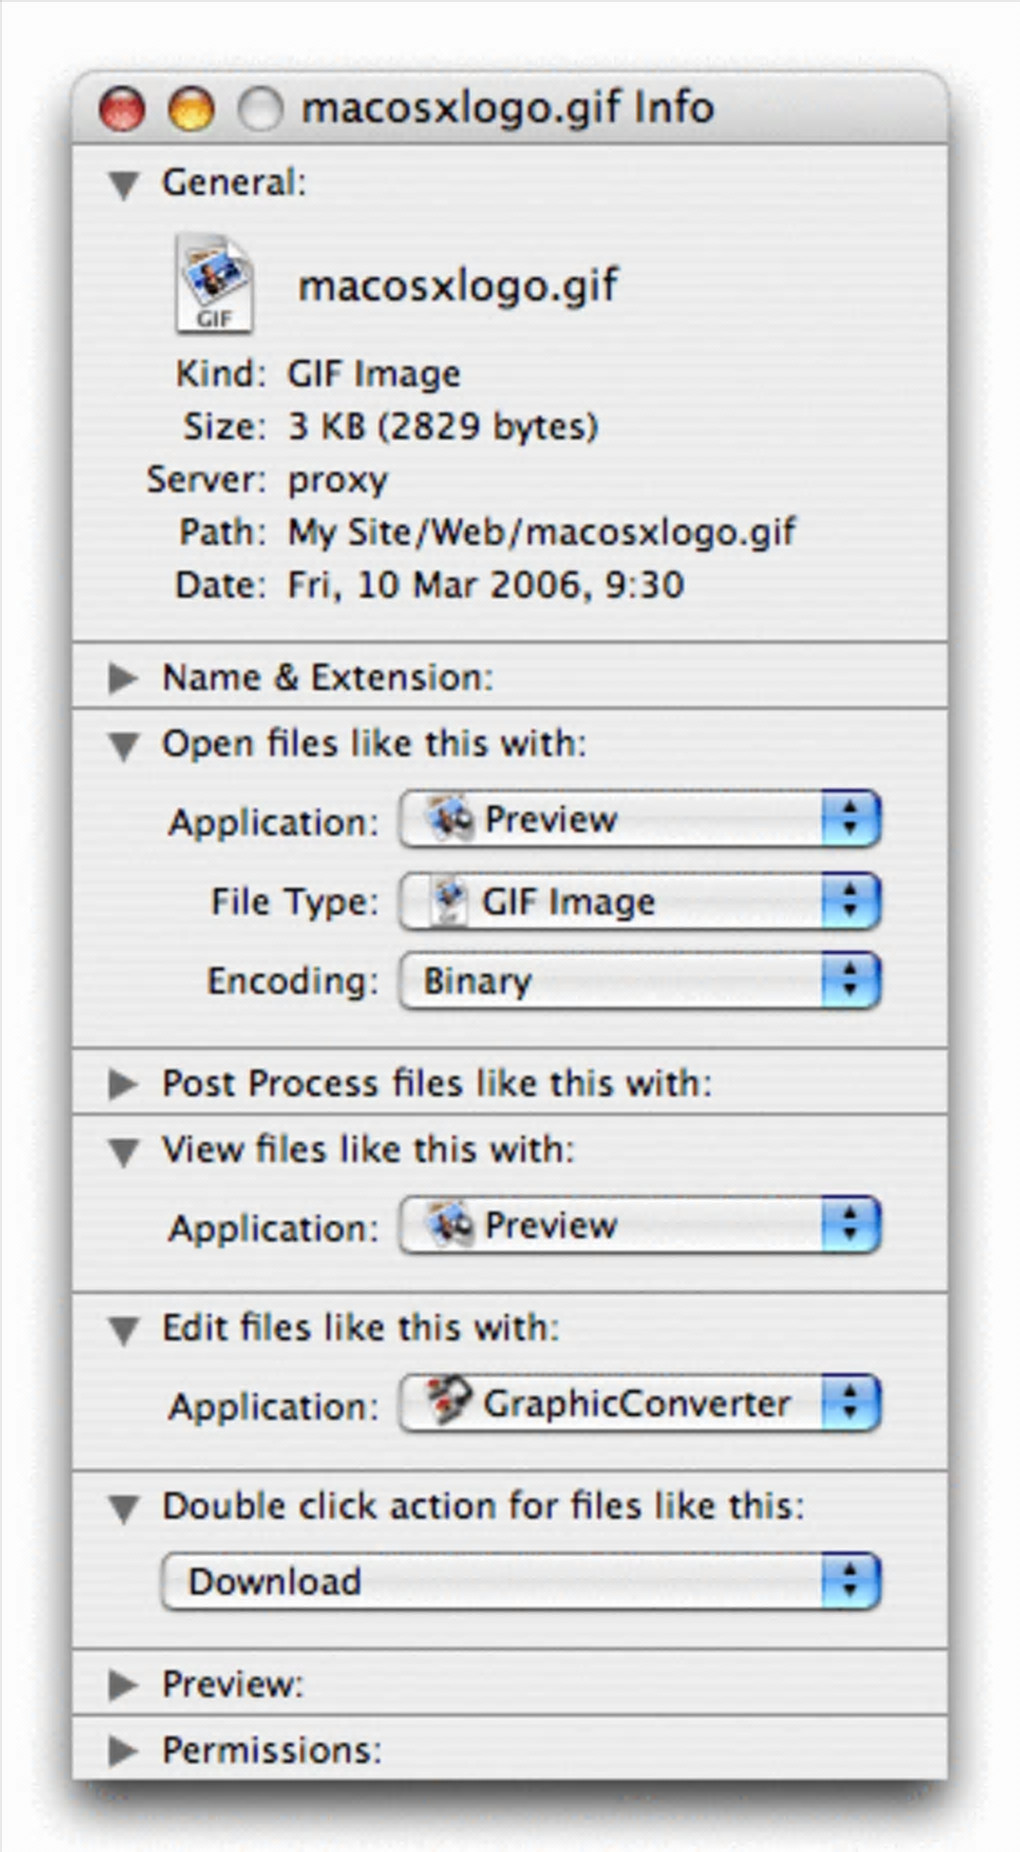Minimize the Info window with yellow button
Viewport: 1020px width, 1852px height.
(x=191, y=108)
